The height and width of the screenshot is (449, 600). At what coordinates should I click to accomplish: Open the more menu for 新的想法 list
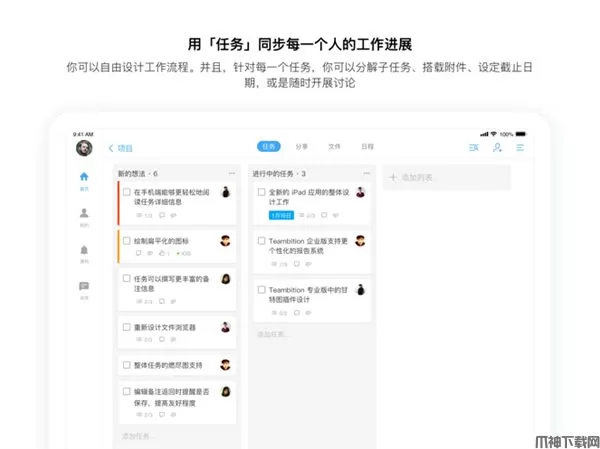click(232, 173)
